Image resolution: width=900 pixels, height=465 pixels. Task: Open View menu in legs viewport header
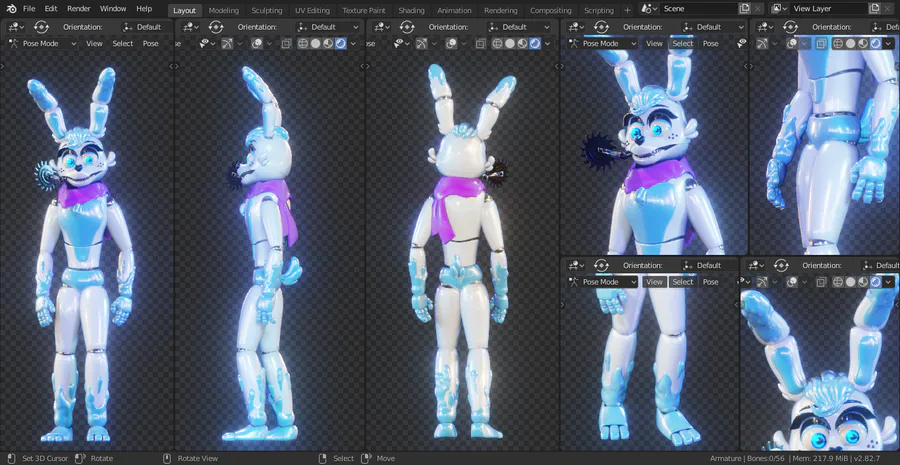point(654,282)
